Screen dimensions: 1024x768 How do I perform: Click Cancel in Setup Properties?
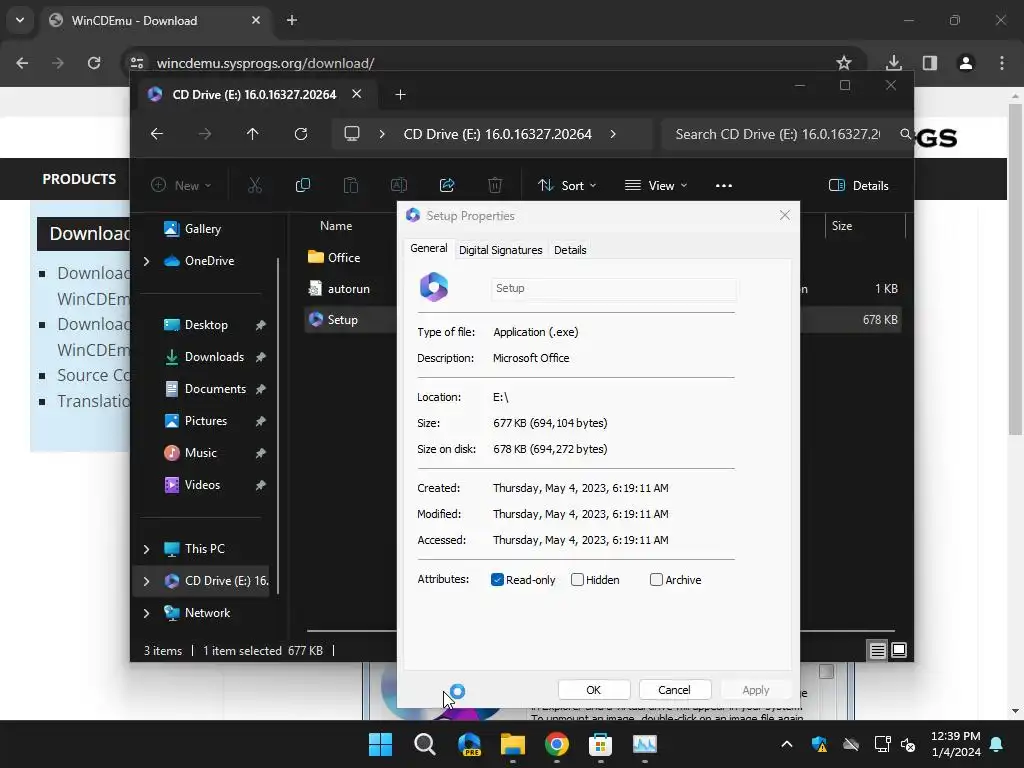[x=674, y=690]
